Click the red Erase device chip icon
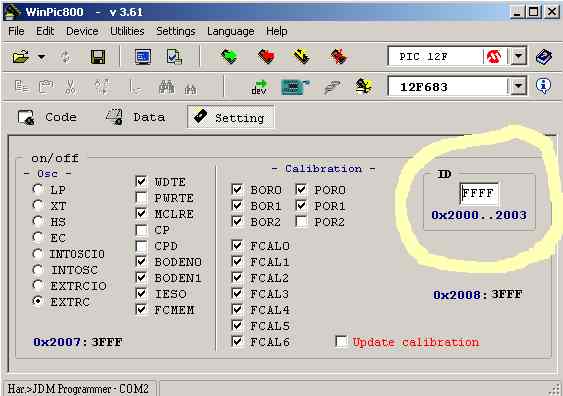Screen dimensions: 563x396 tap(338, 57)
